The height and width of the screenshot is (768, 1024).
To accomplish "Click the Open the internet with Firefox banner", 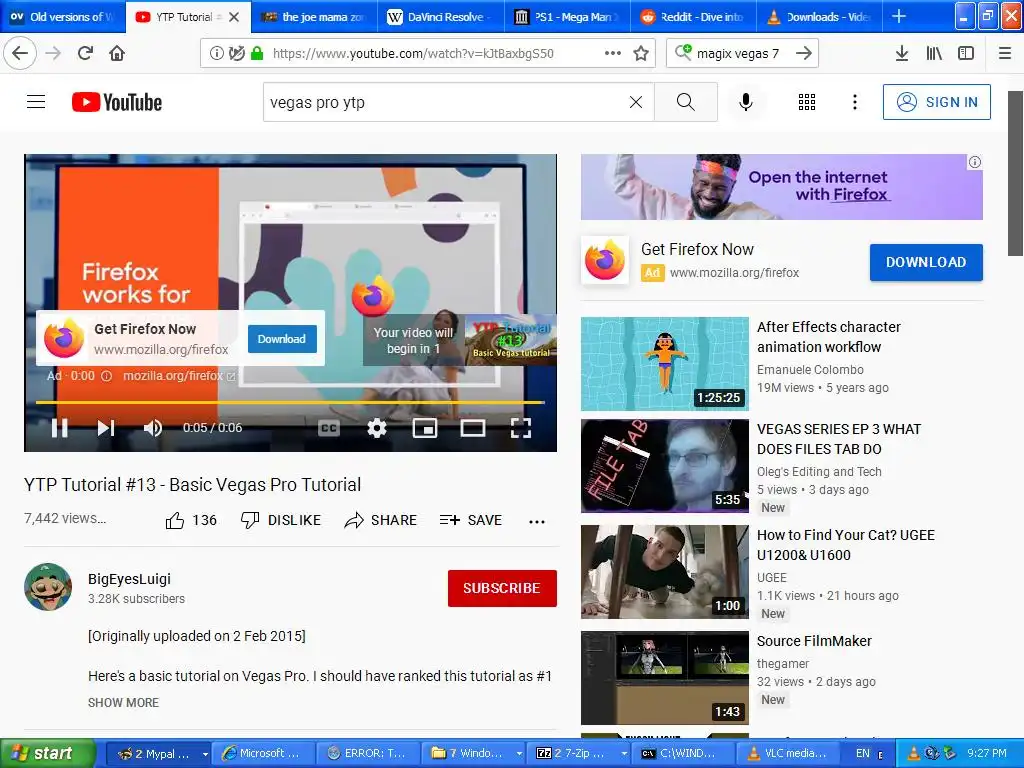I will 782,187.
